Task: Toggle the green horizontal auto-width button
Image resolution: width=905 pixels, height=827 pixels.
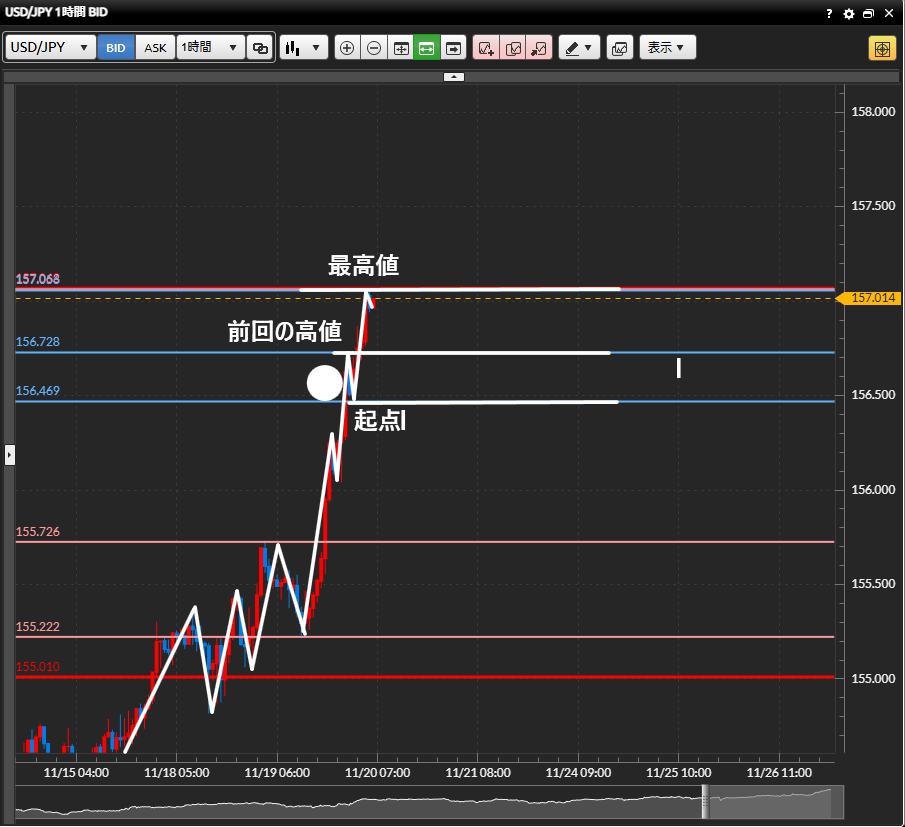Action: 427,48
